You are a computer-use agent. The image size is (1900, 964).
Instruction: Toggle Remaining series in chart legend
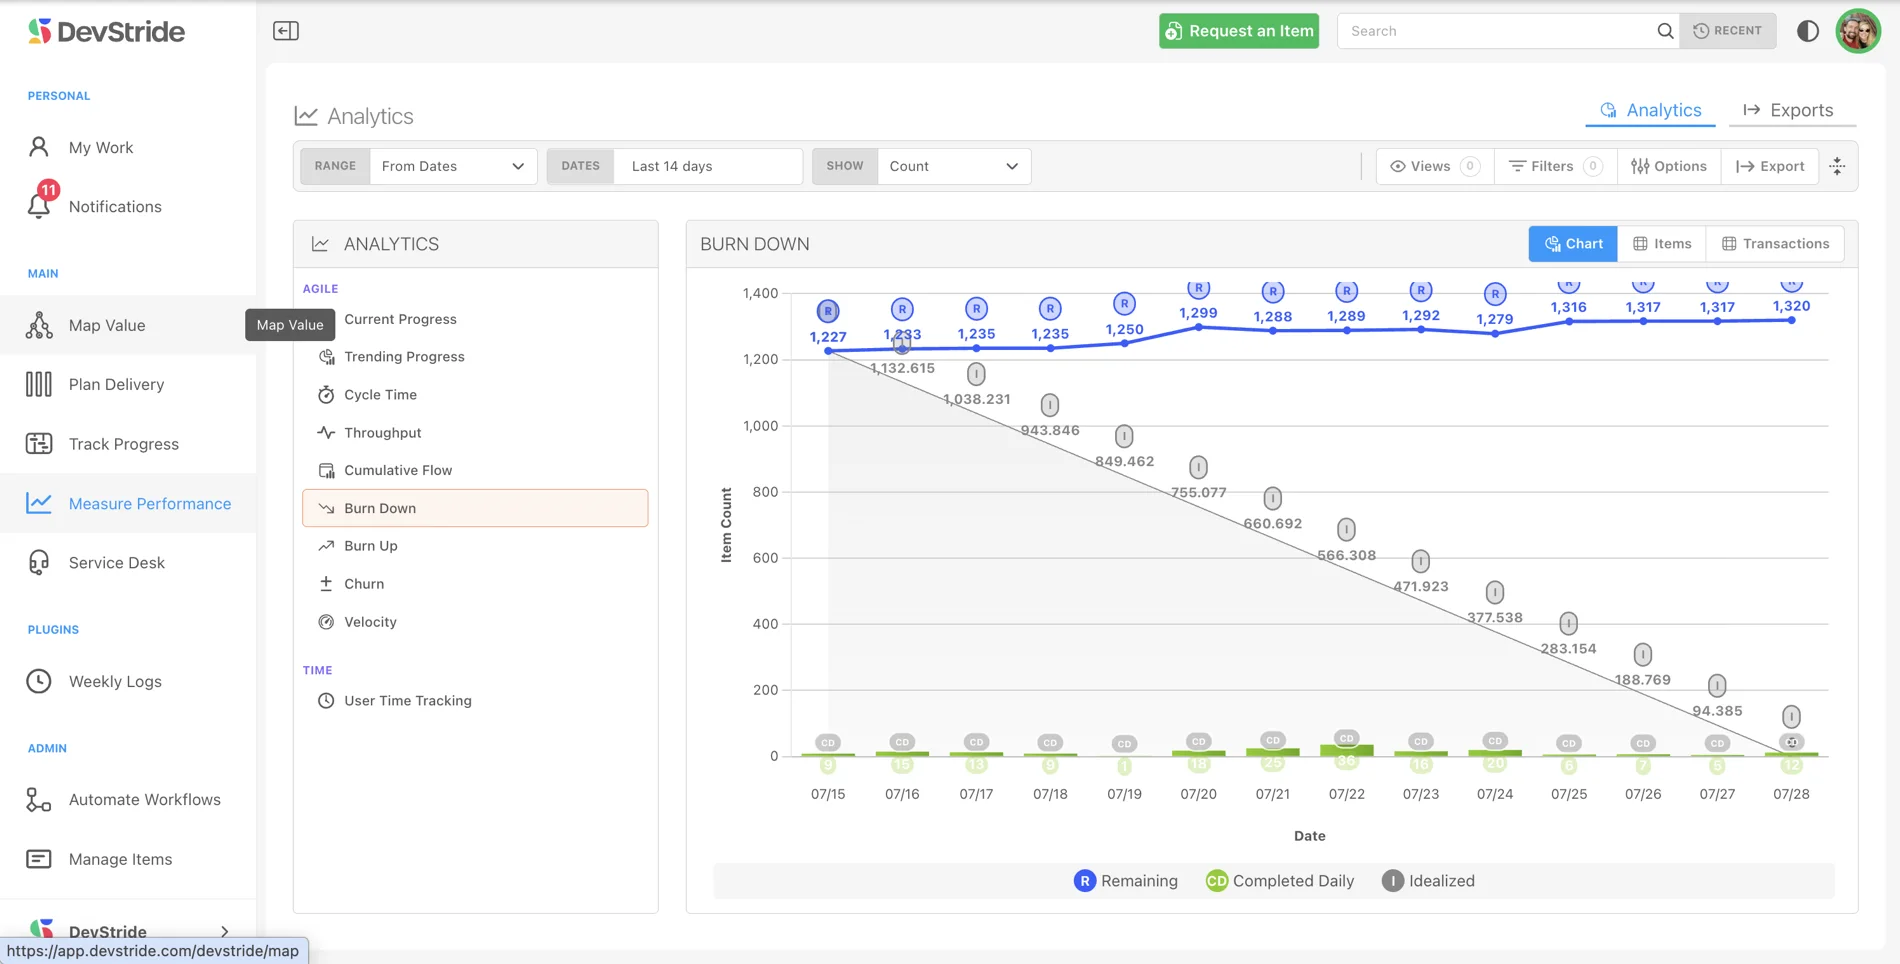click(1126, 881)
